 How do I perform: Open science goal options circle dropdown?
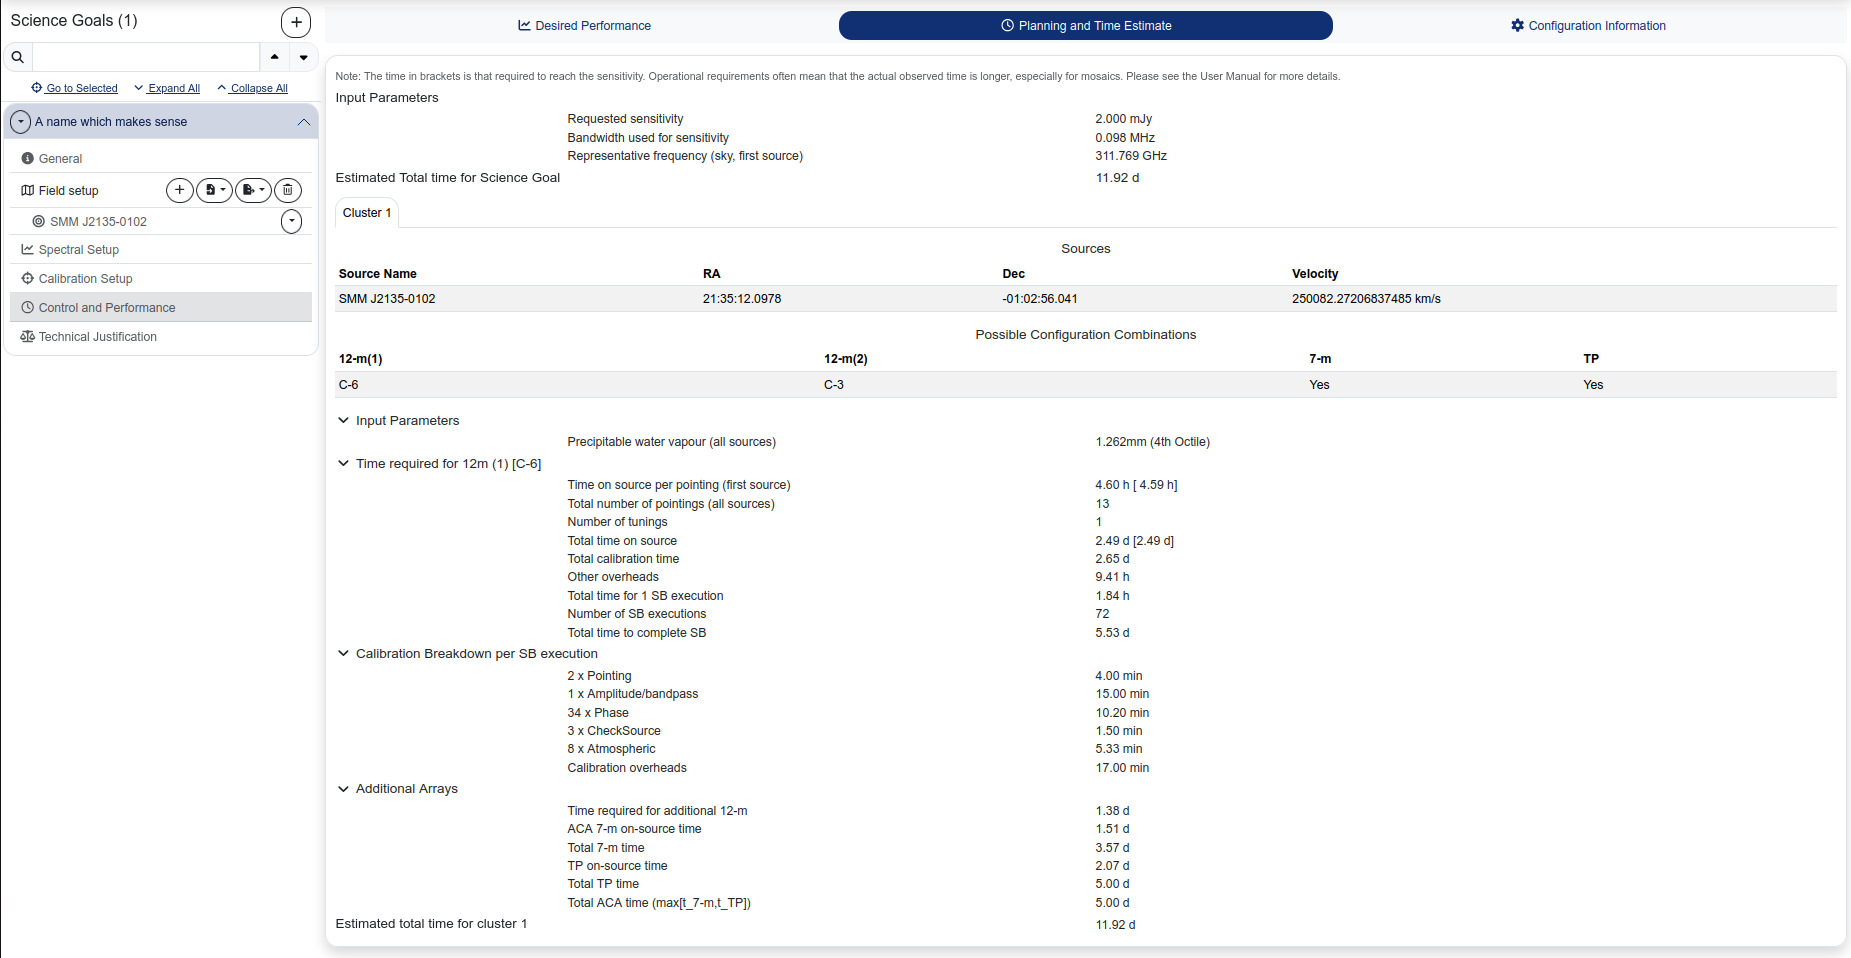pos(20,122)
